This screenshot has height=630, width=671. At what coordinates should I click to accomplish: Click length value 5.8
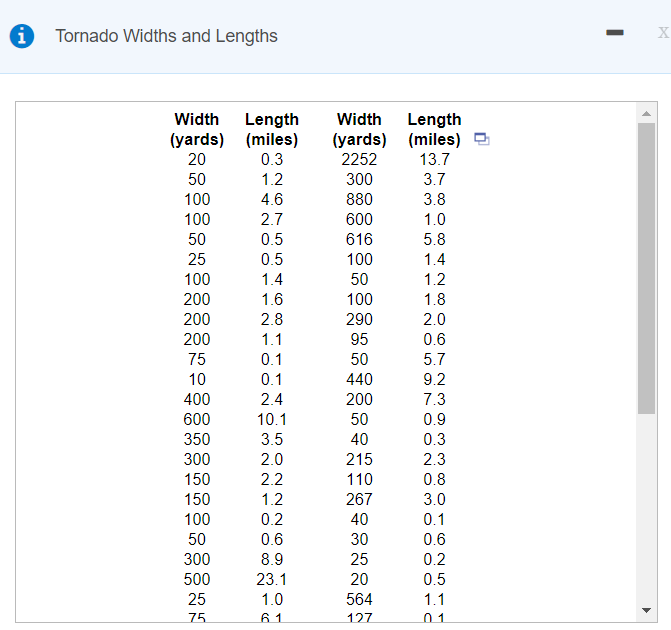click(434, 240)
